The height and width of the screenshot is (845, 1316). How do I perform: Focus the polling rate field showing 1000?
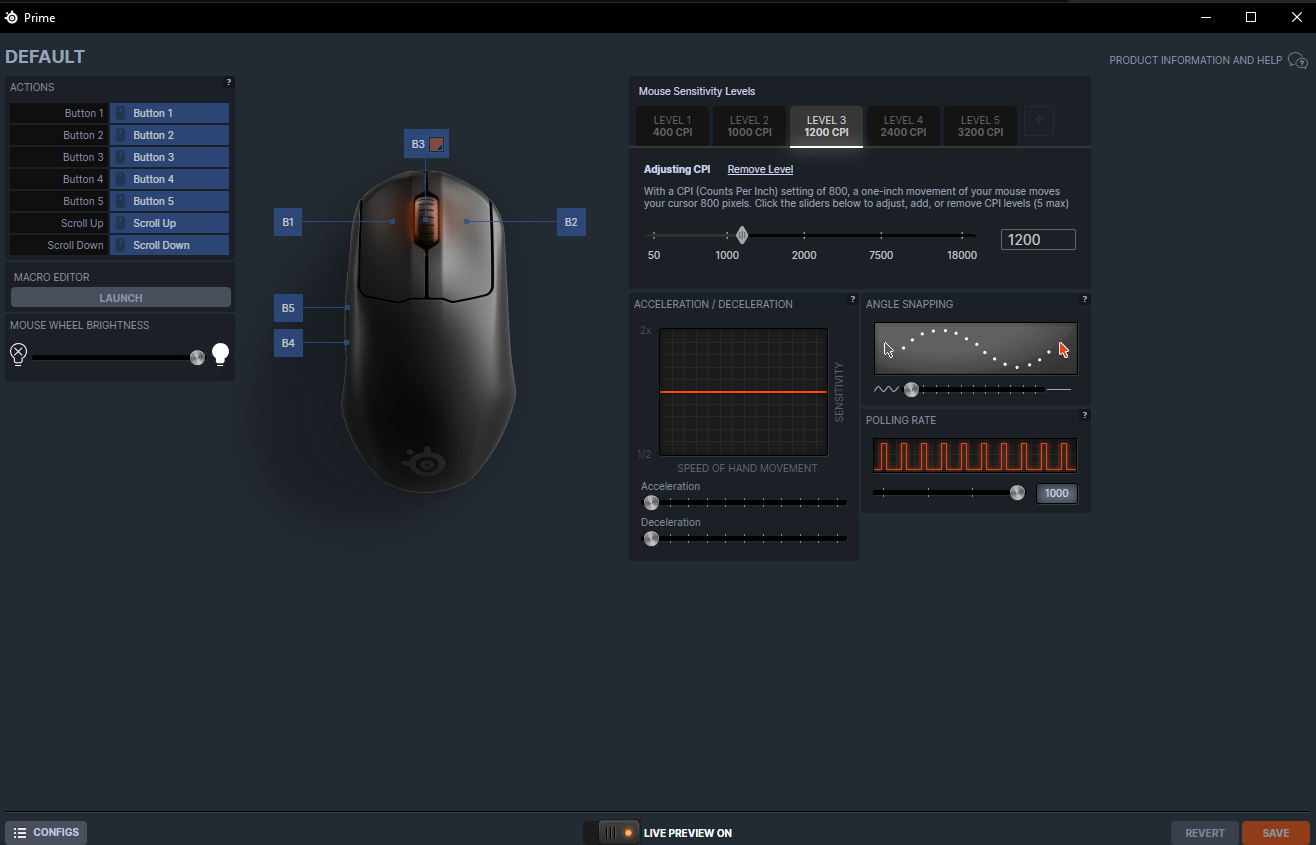point(1057,493)
